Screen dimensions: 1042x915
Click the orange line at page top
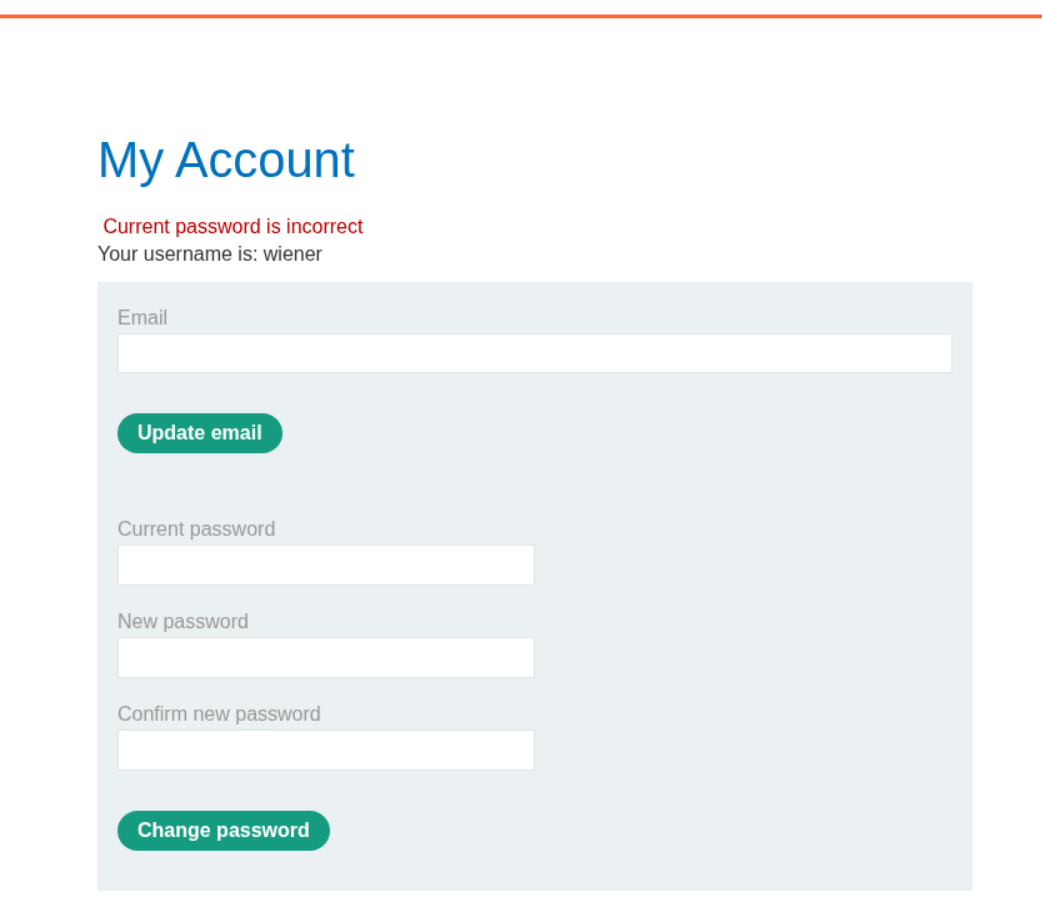point(521,16)
